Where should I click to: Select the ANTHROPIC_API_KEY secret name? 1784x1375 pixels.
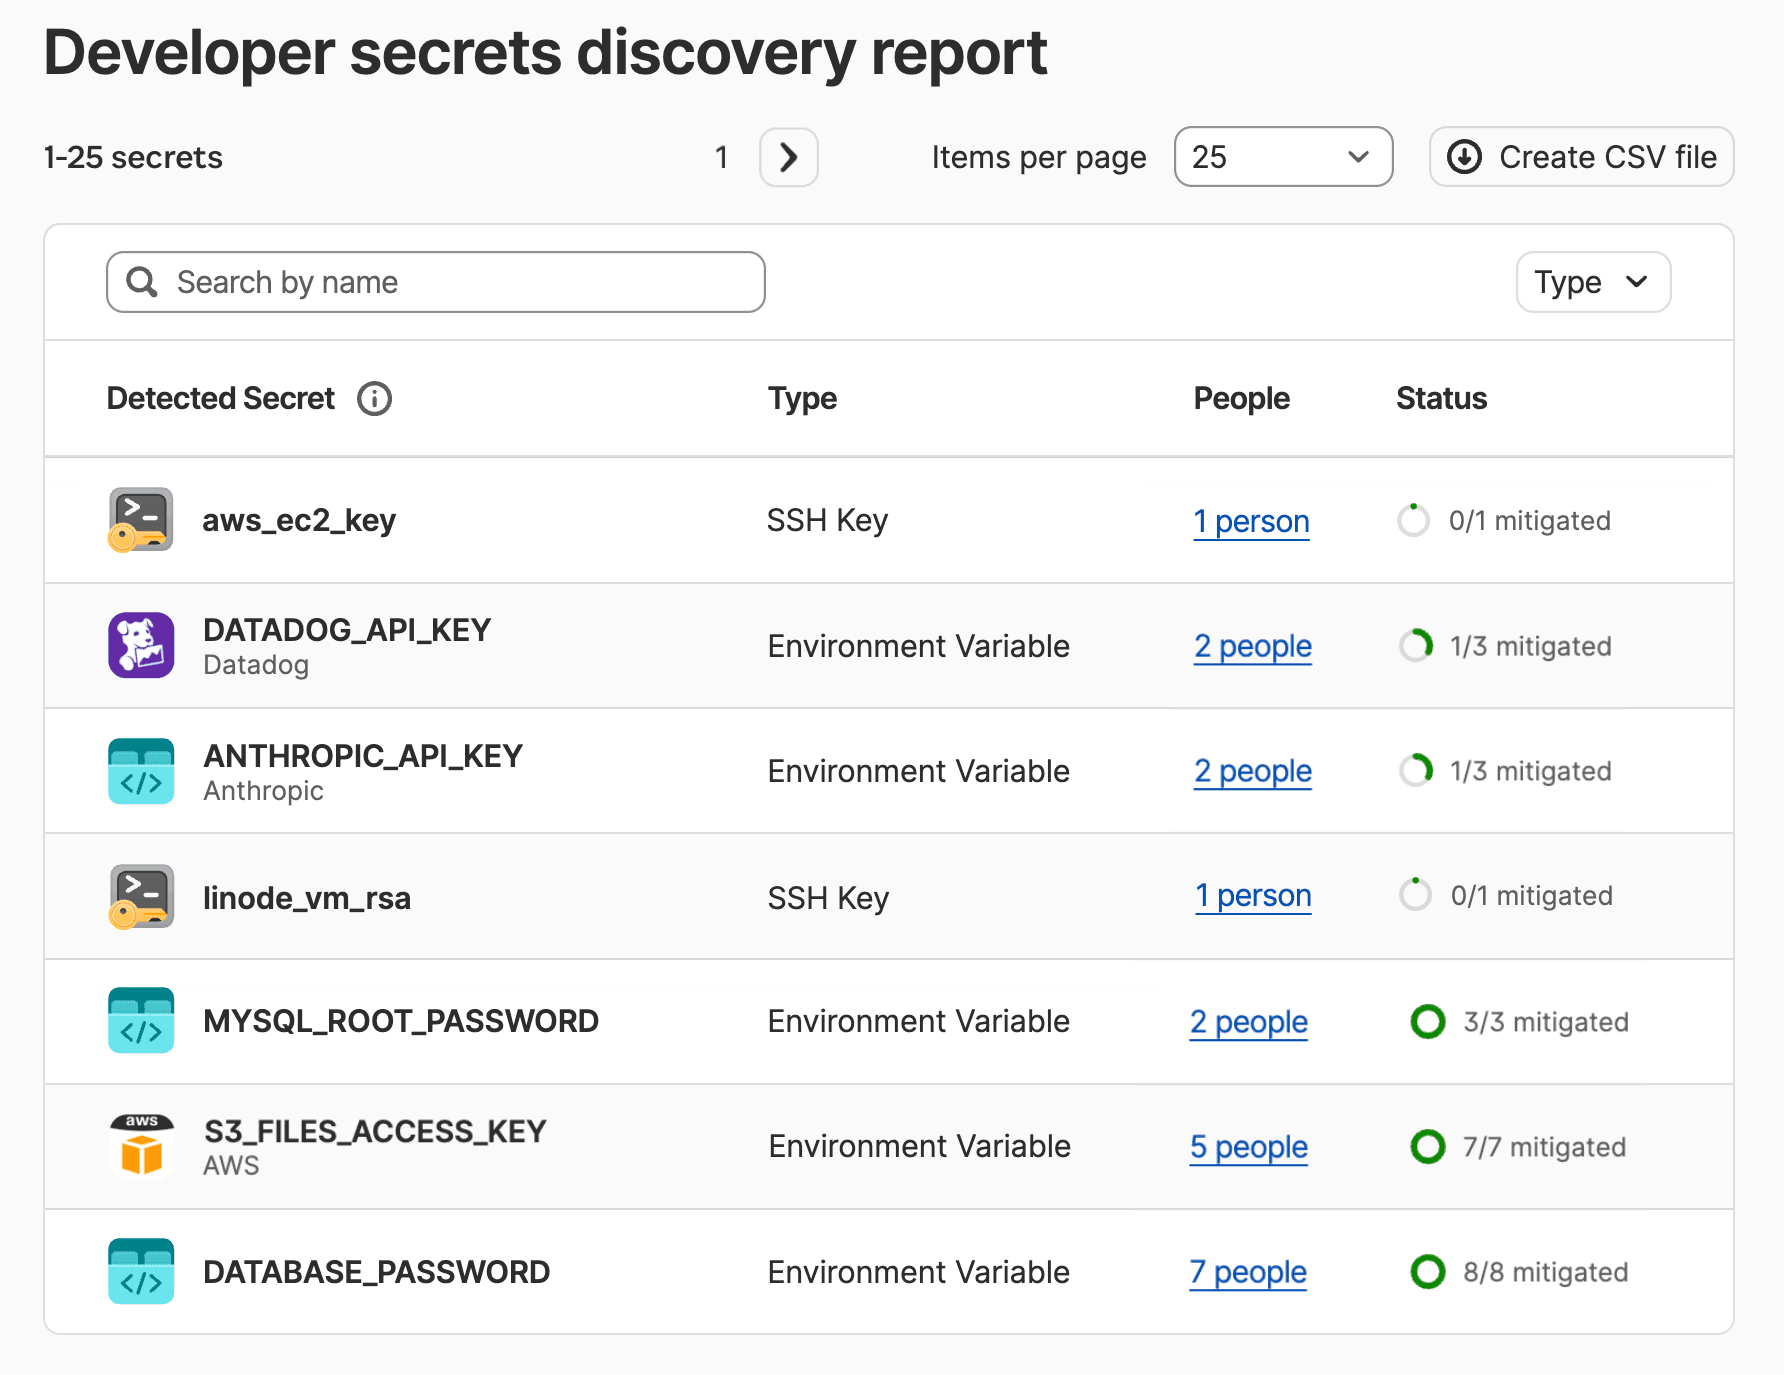(x=363, y=756)
